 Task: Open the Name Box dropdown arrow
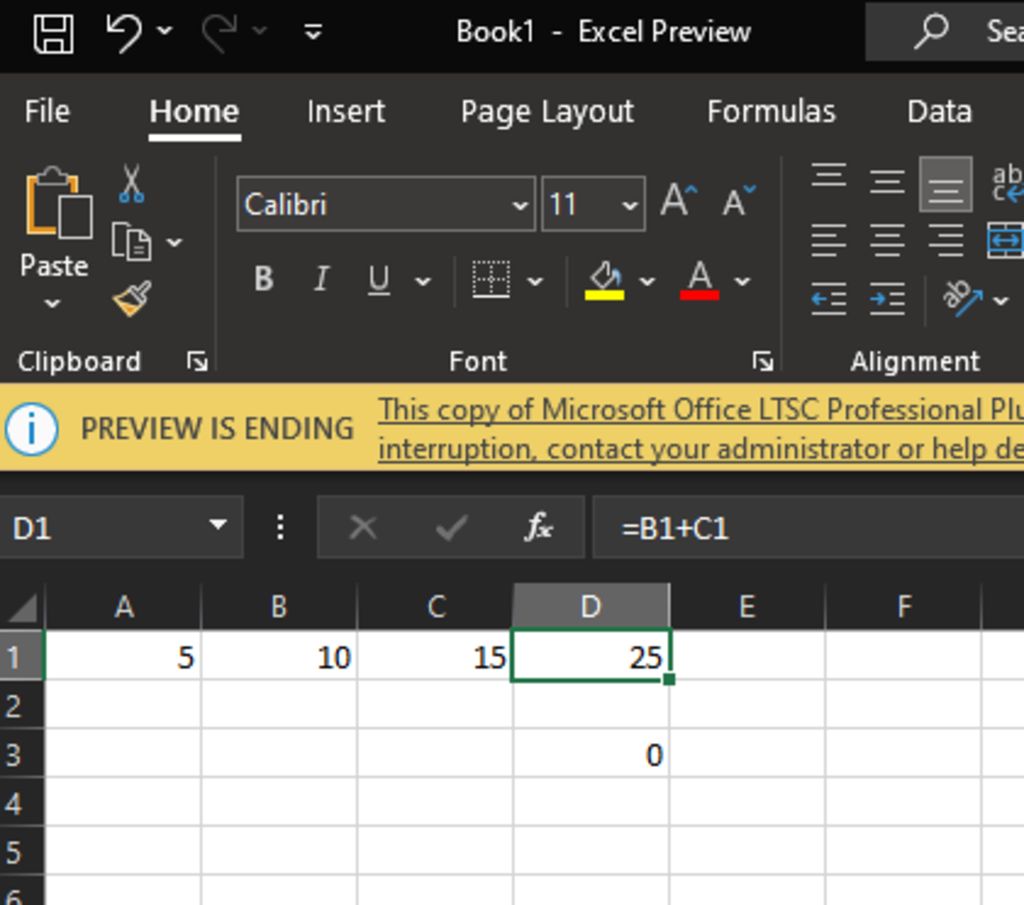(217, 525)
